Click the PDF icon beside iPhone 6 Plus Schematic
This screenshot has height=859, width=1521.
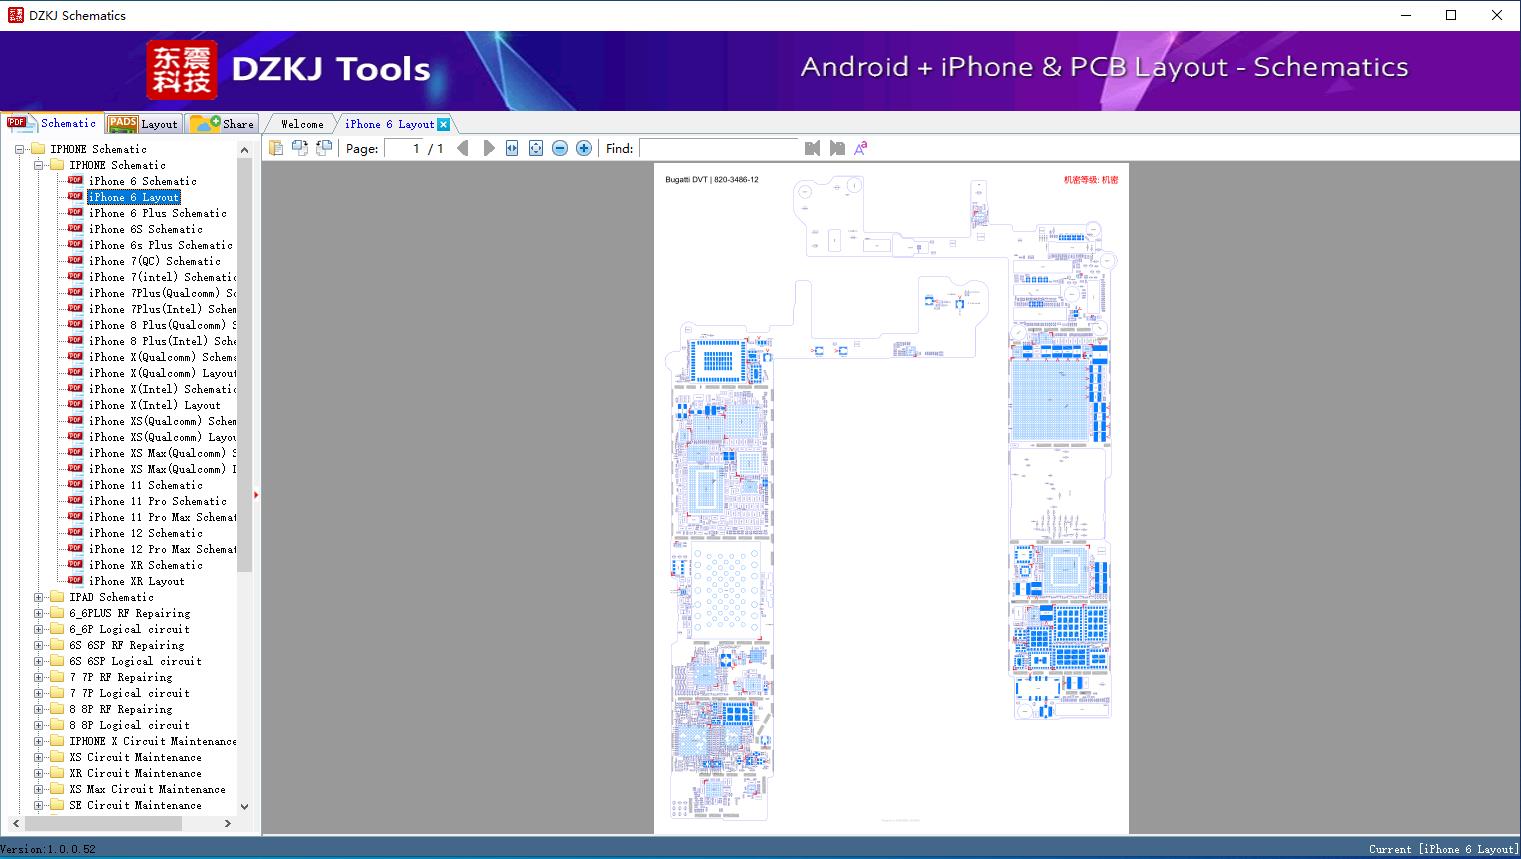pos(75,213)
